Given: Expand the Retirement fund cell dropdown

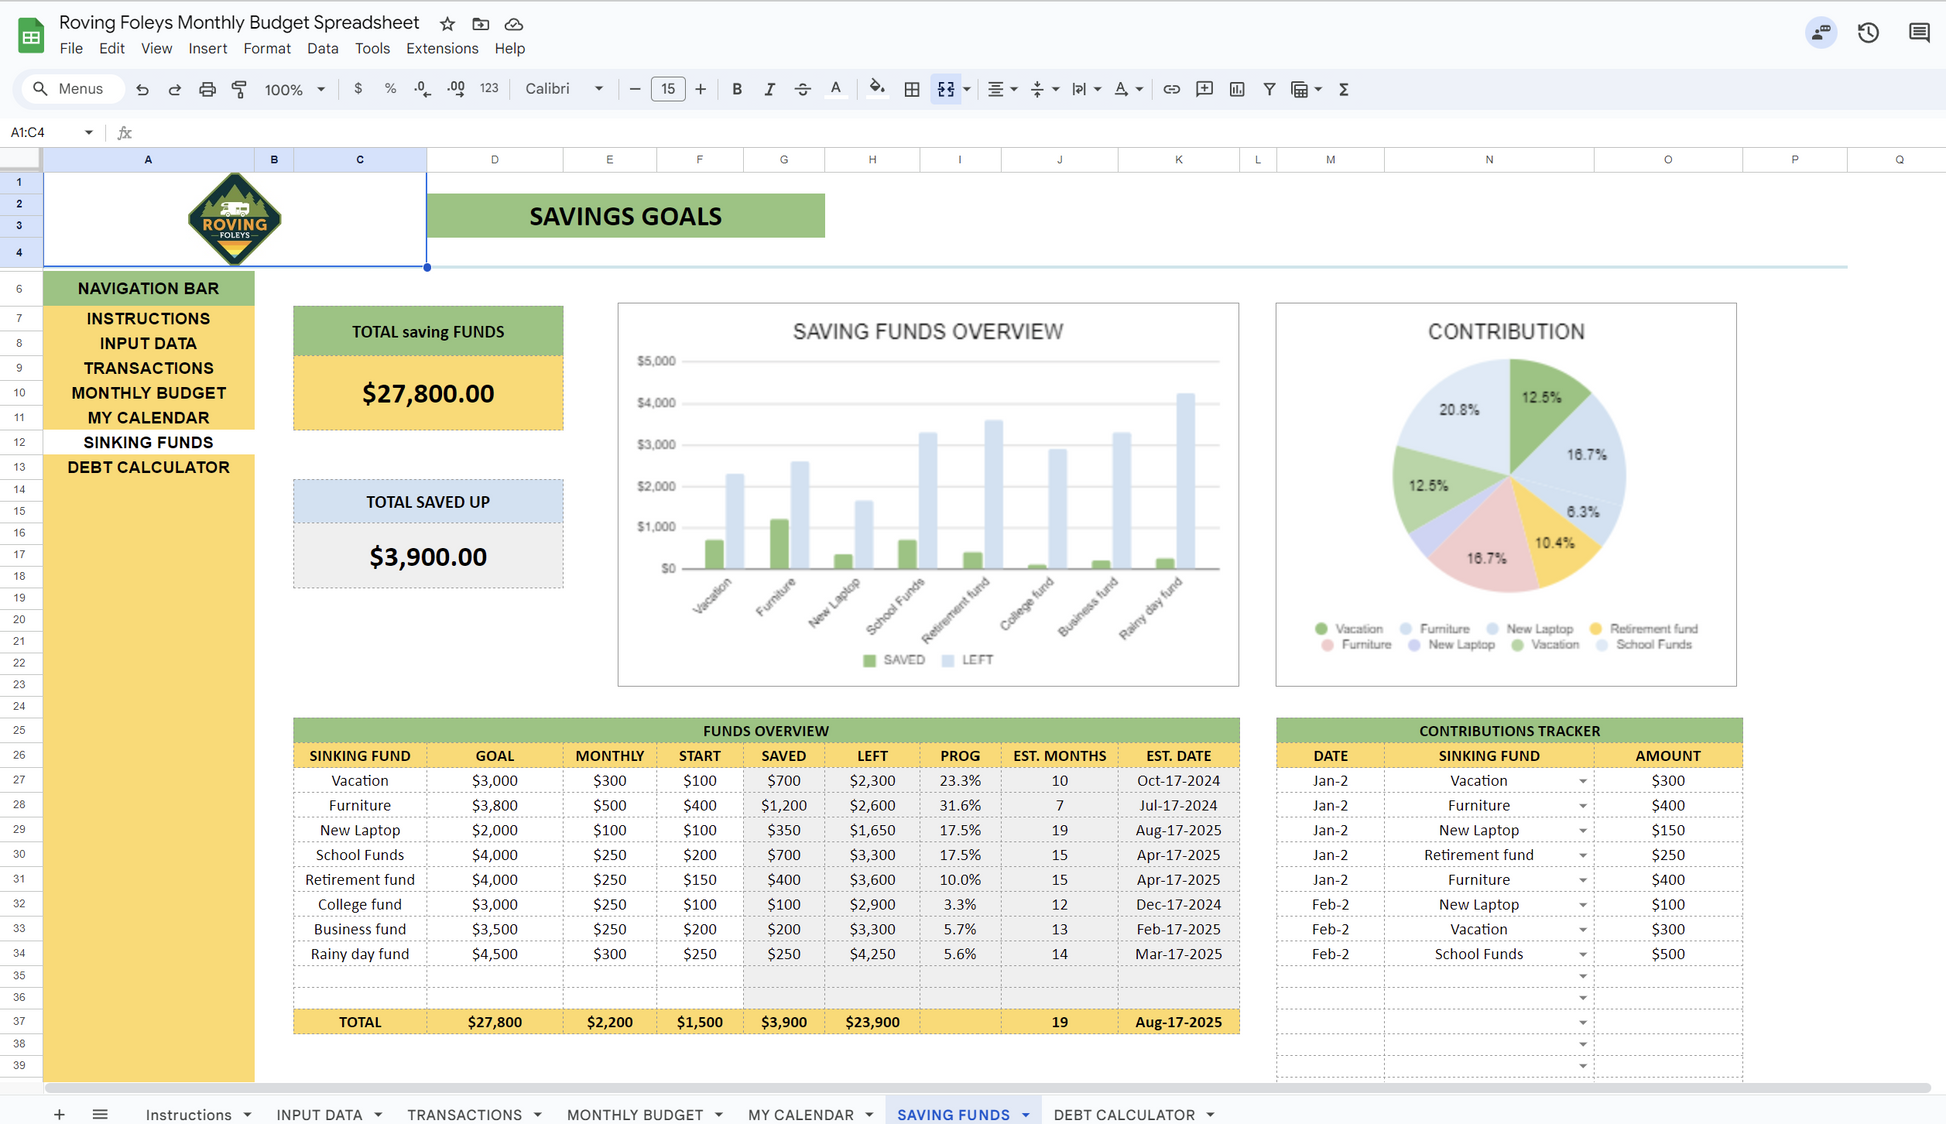Looking at the screenshot, I should [1582, 856].
